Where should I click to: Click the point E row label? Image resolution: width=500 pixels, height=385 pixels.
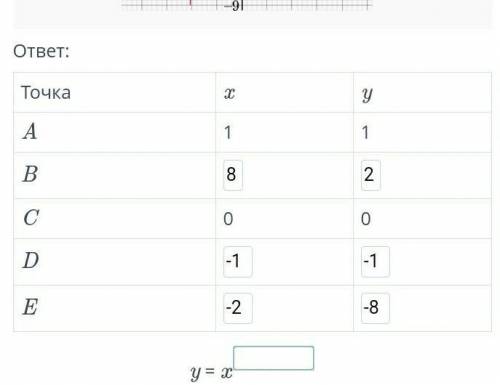click(x=30, y=307)
